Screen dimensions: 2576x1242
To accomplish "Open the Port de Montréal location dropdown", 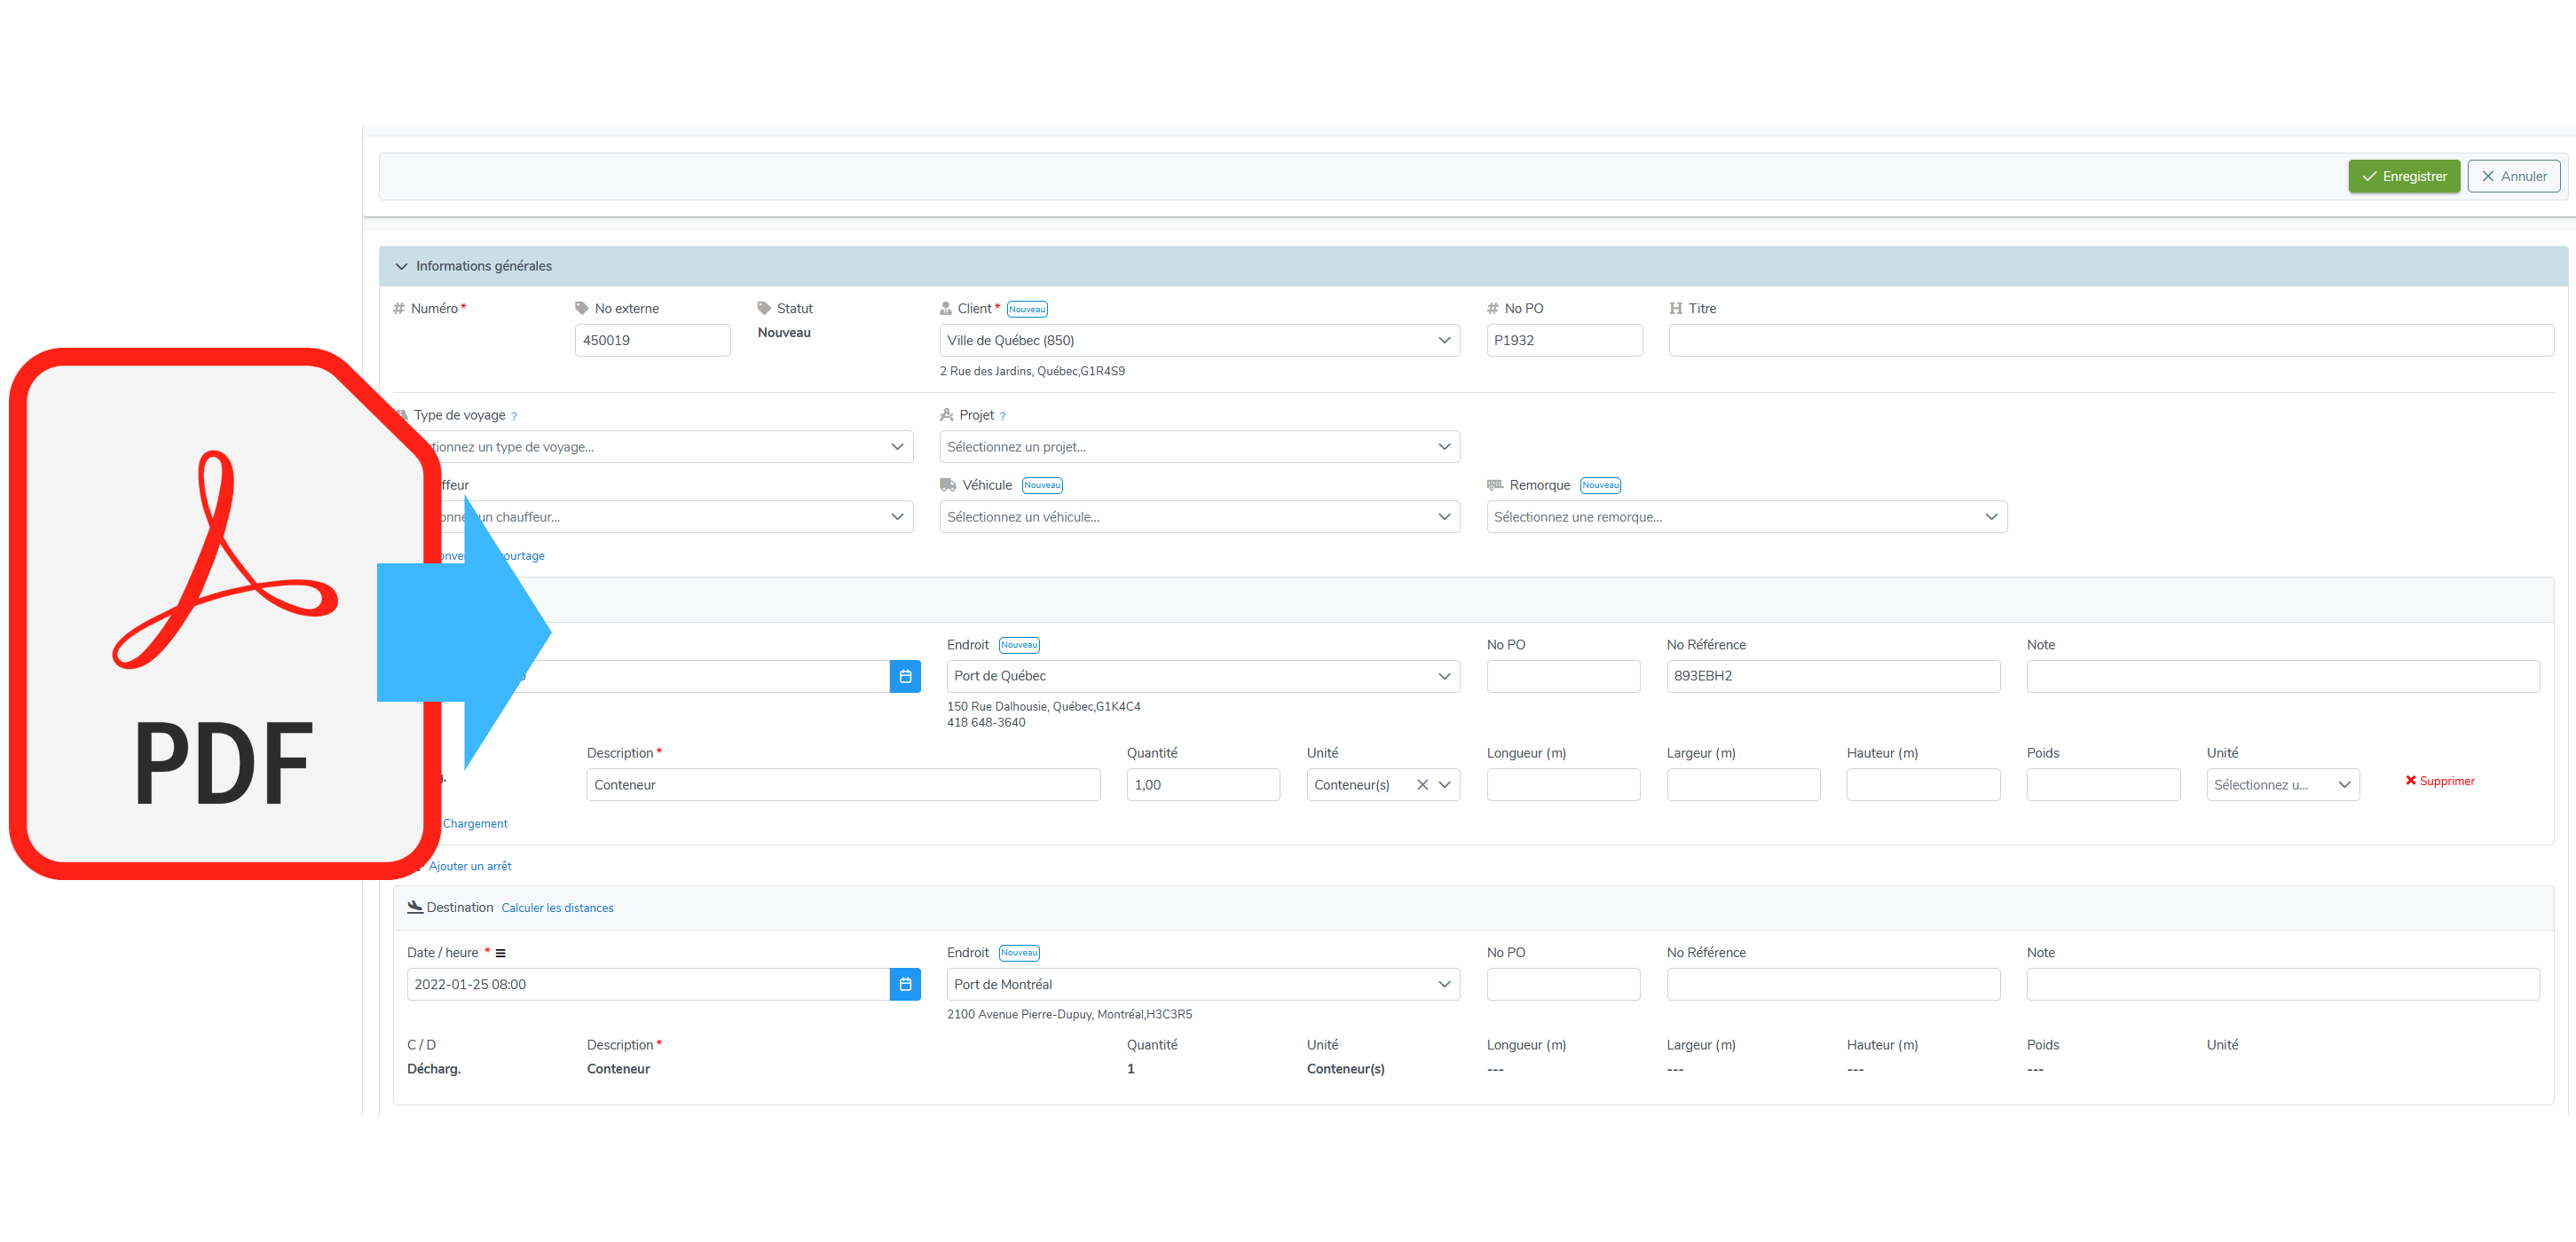I will click(1203, 984).
